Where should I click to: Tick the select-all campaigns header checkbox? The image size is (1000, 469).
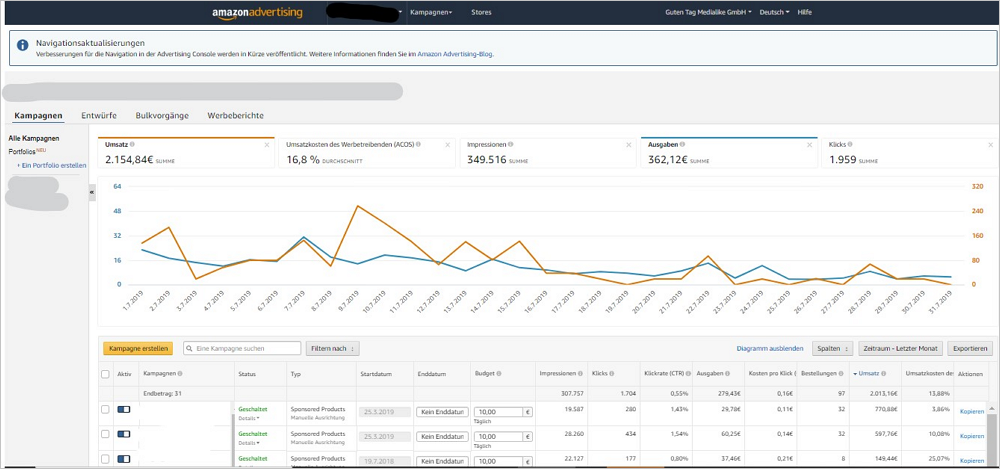coord(106,374)
